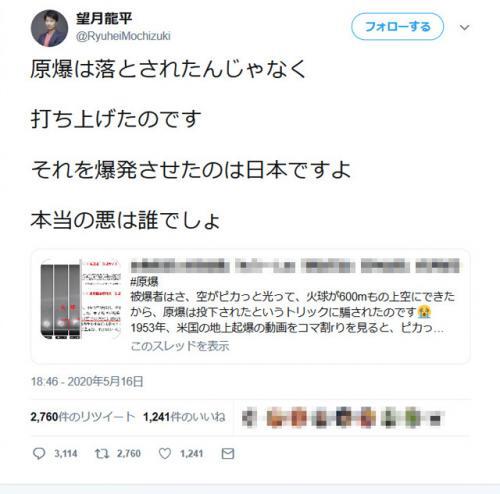Click the retweet arrows icon
500x494 pixels.
(102, 453)
